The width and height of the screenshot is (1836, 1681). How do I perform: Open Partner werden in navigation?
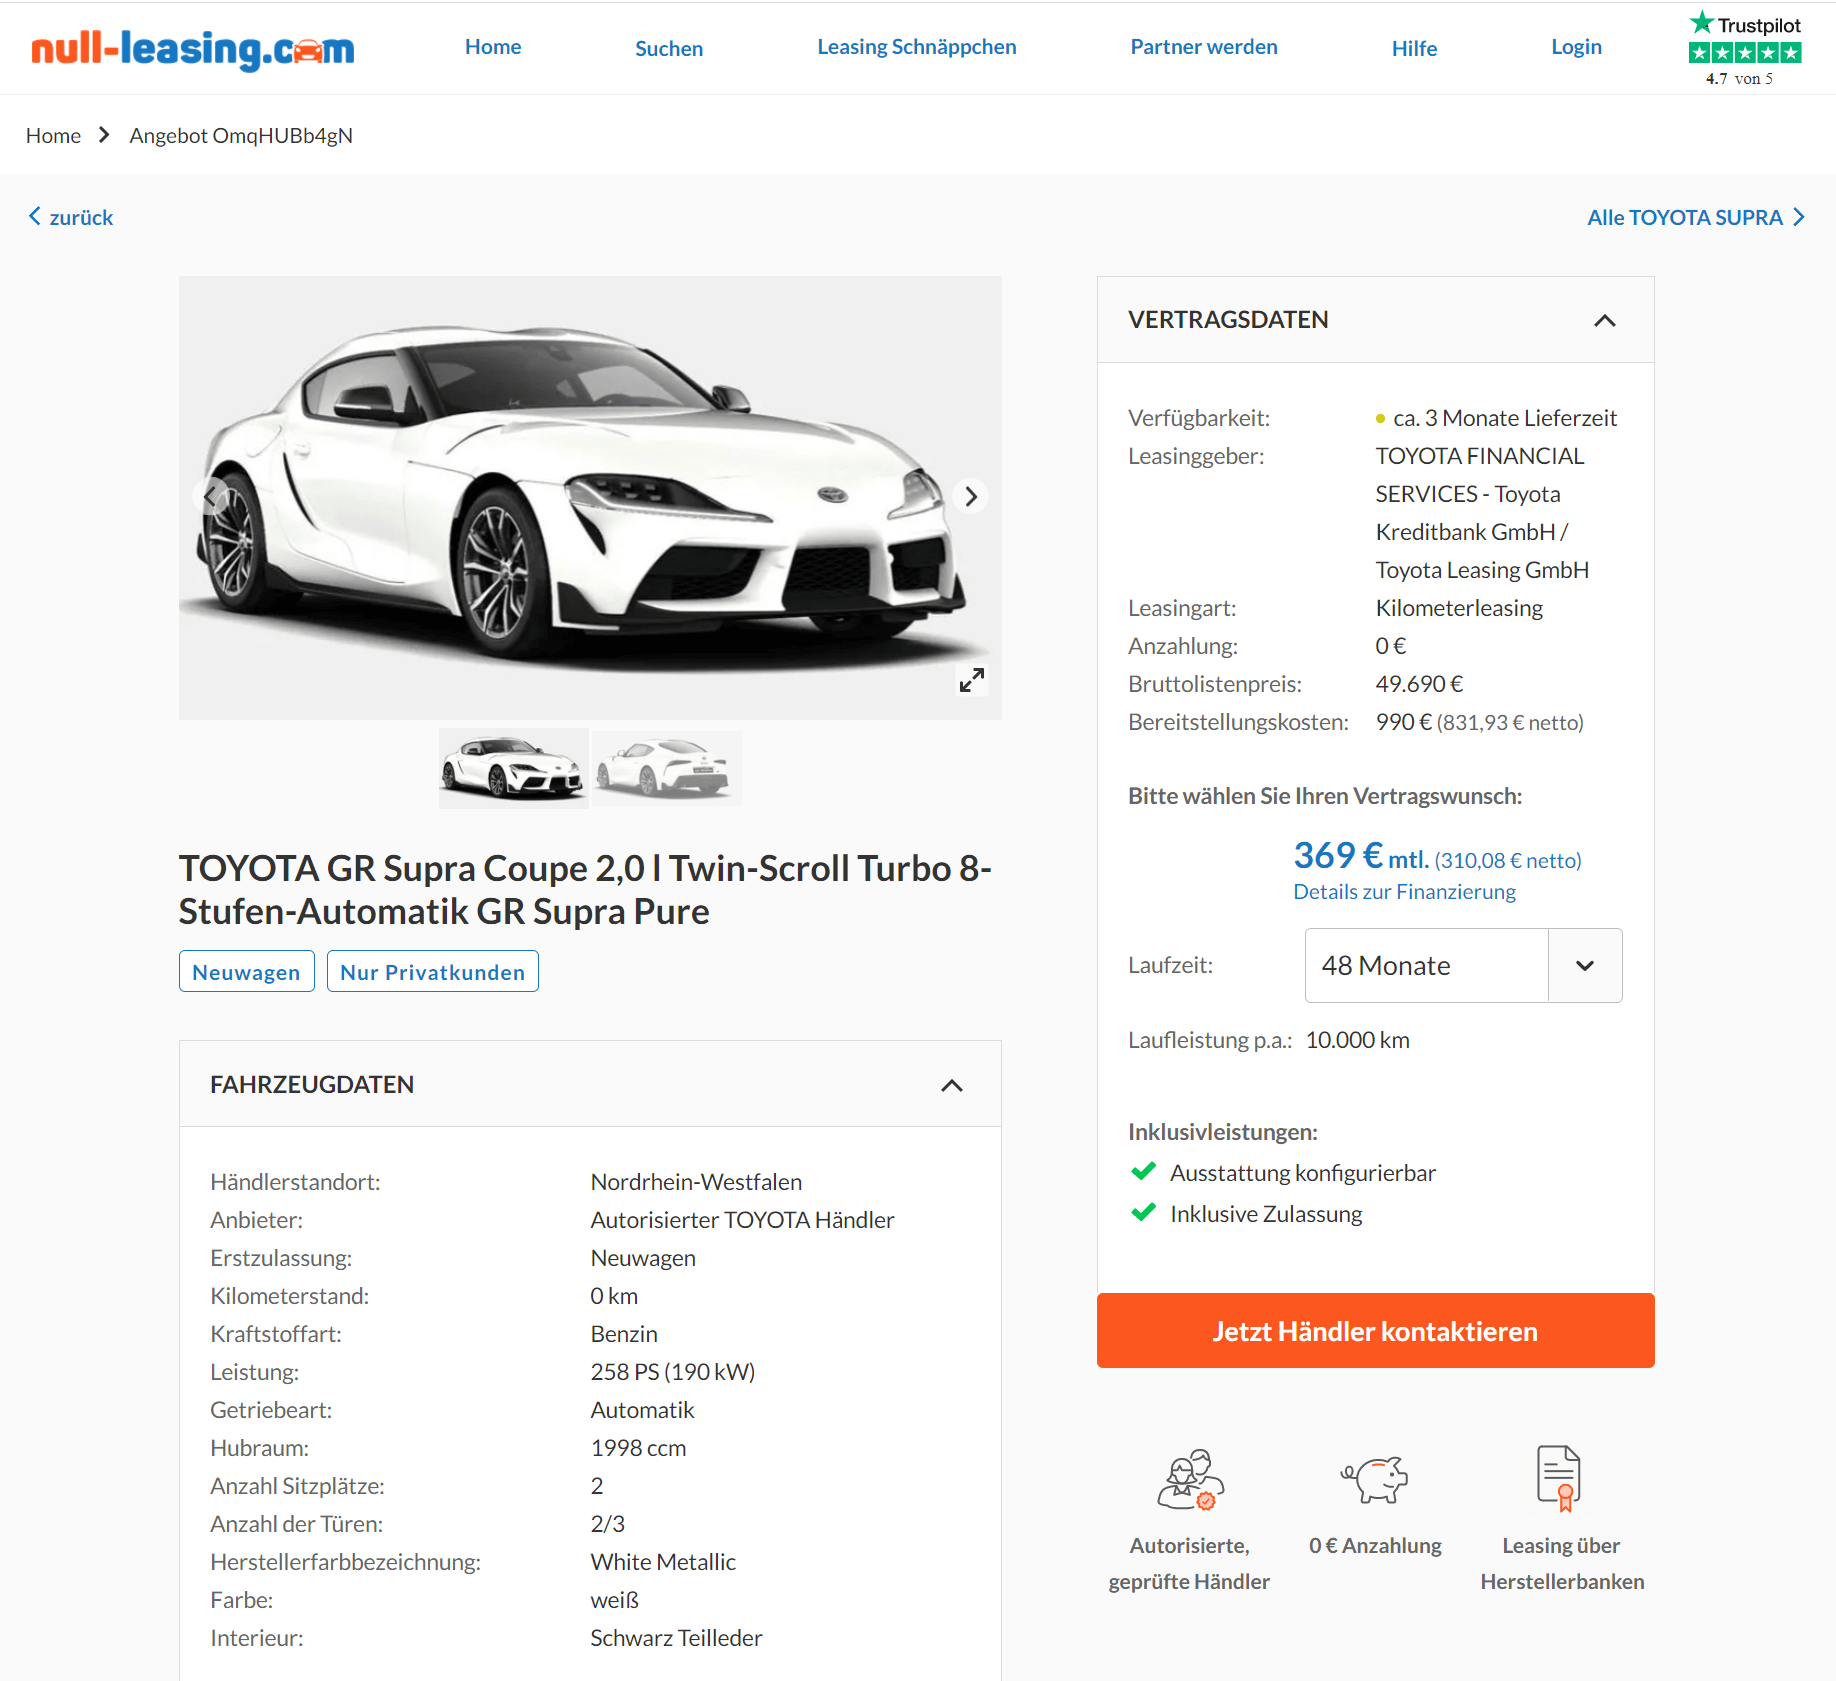click(x=1203, y=47)
